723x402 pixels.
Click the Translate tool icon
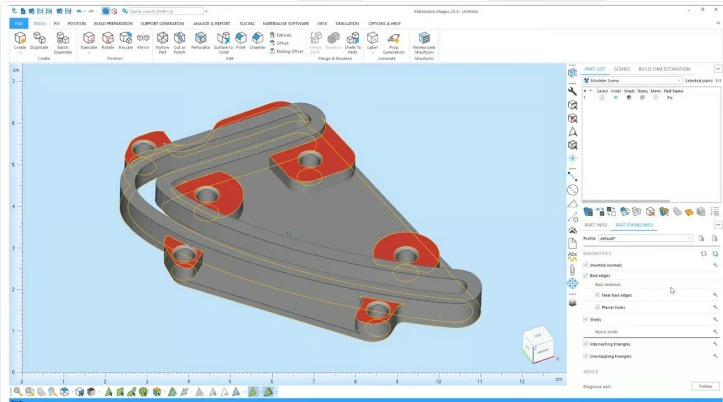tap(89, 38)
